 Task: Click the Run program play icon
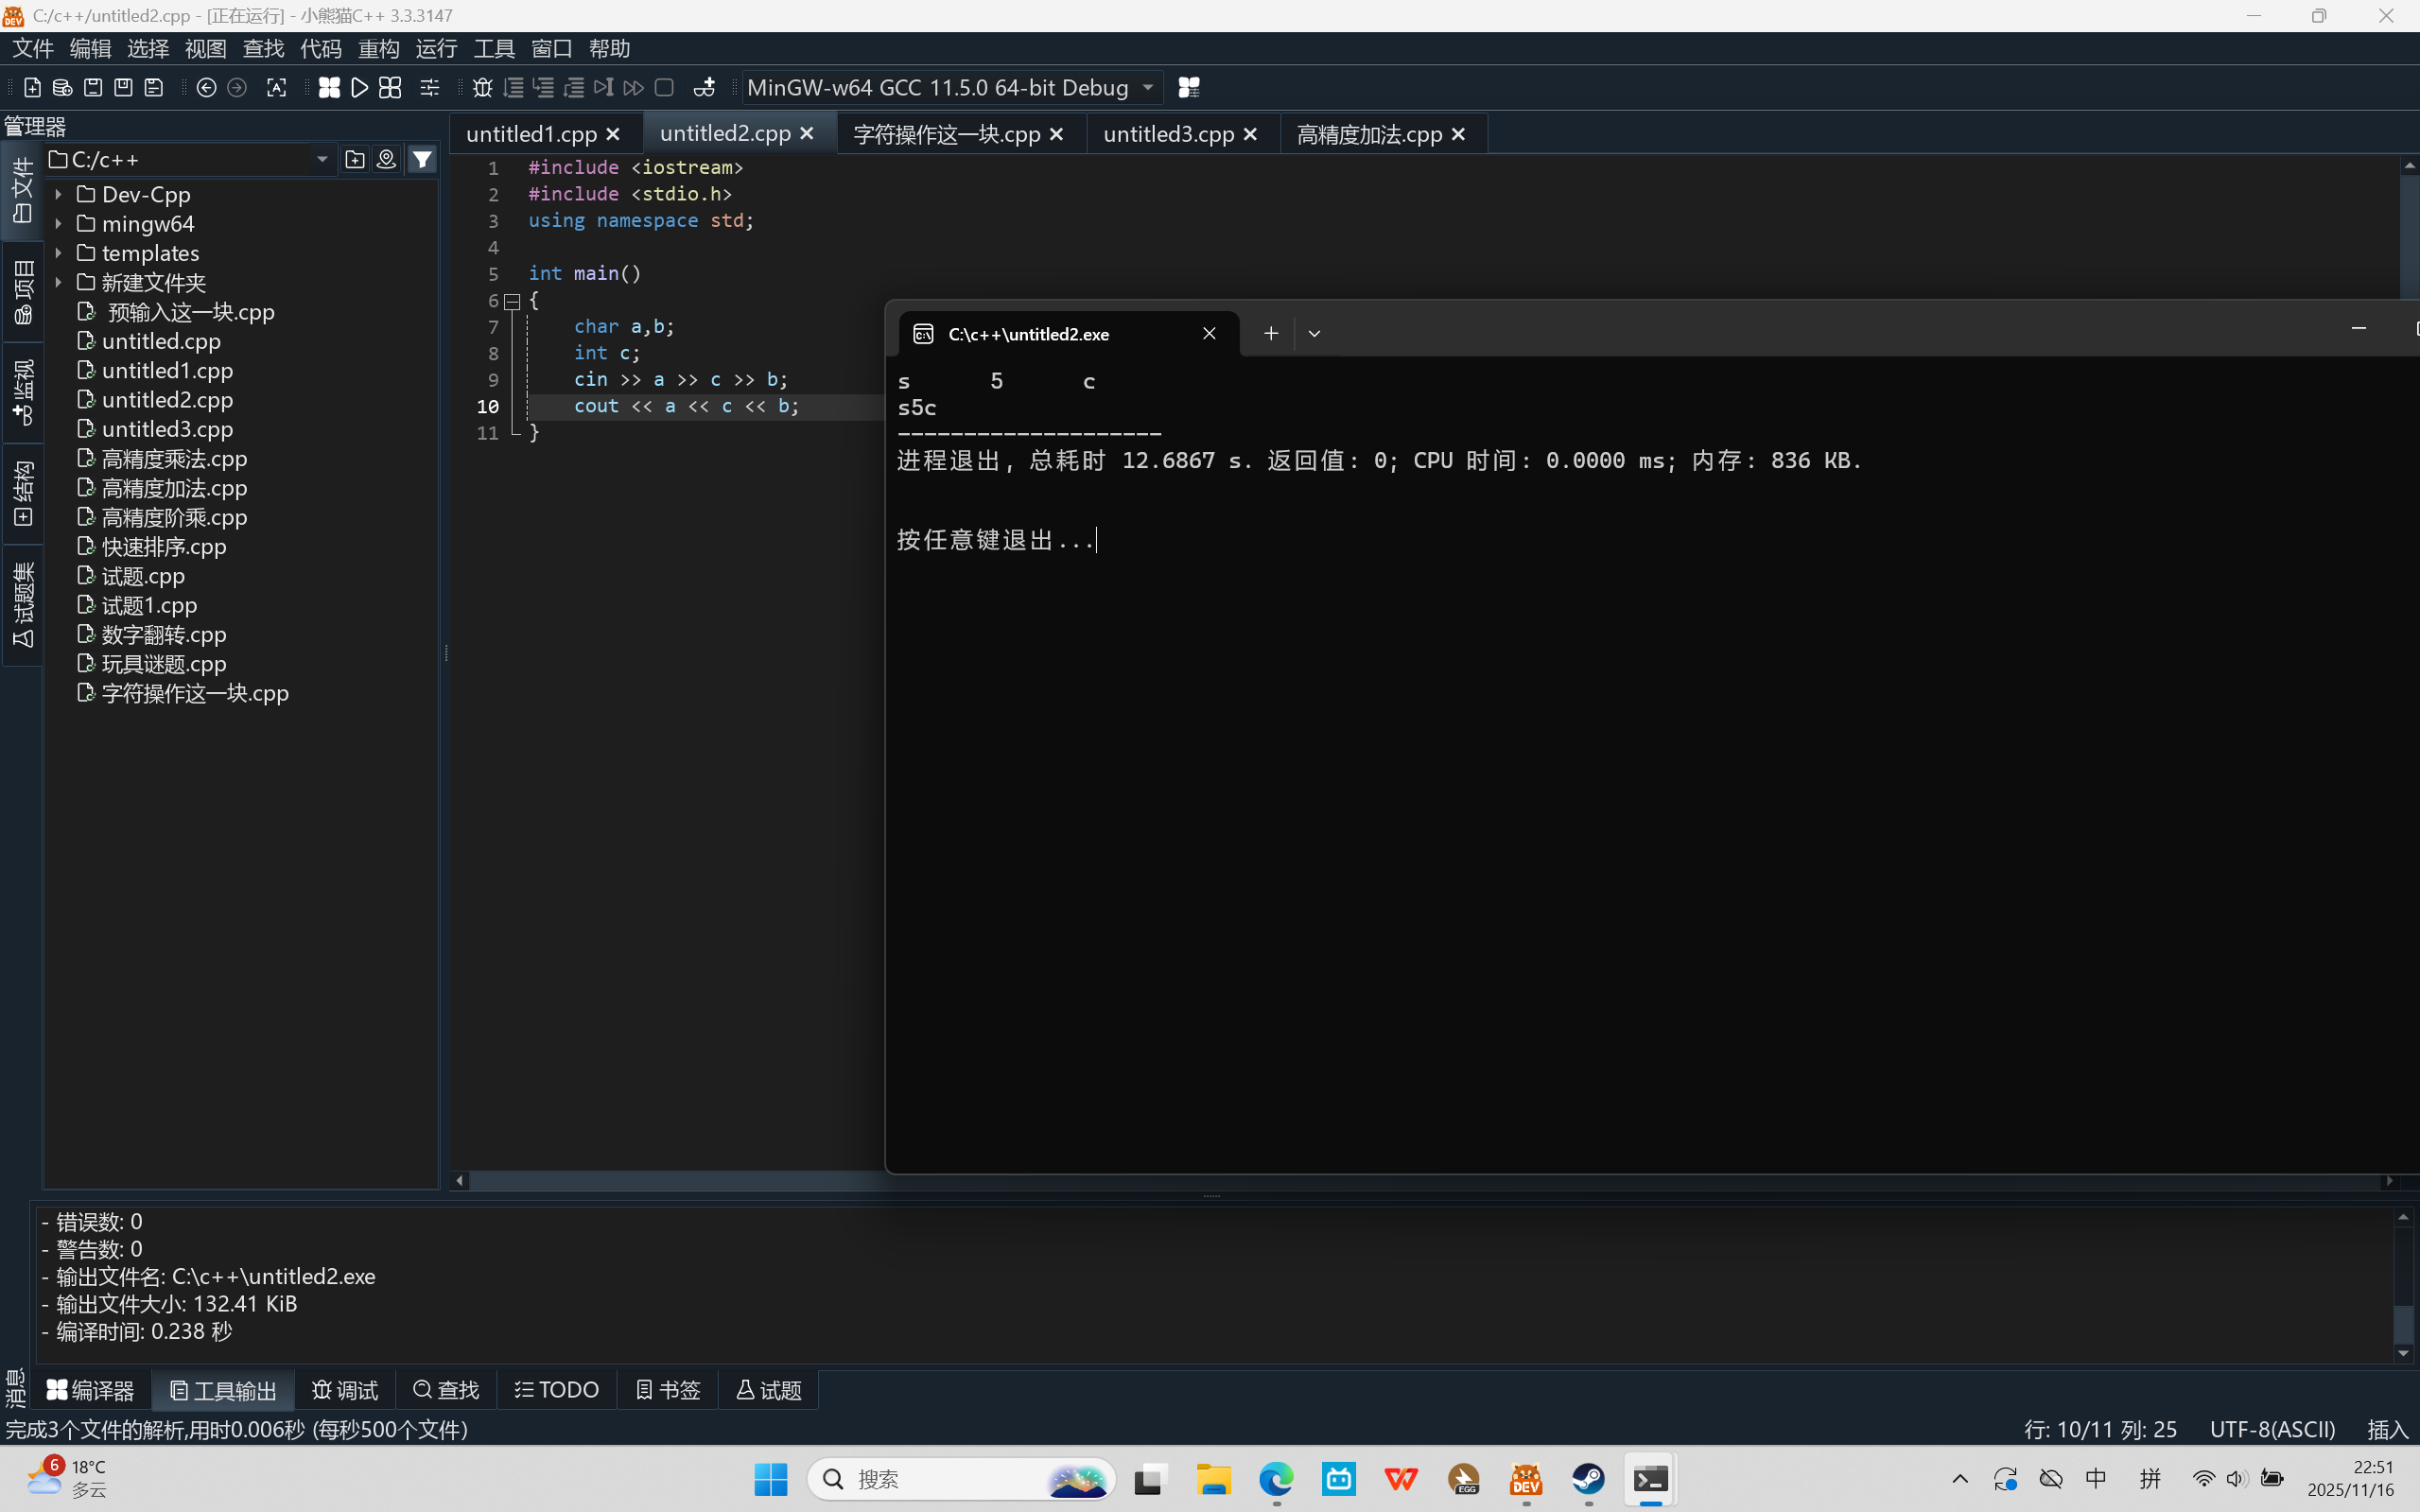pos(360,88)
